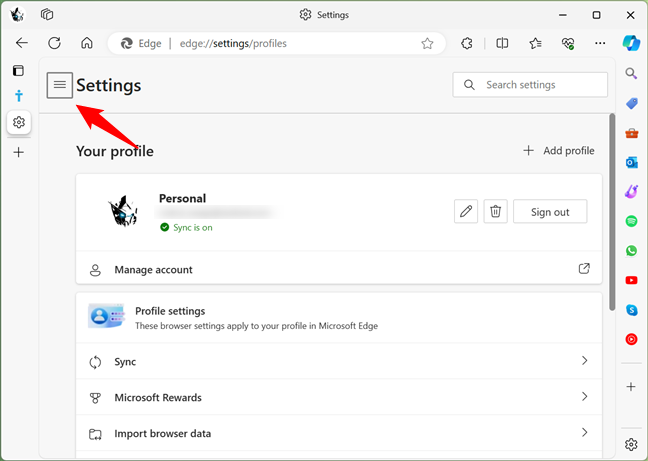This screenshot has height=461, width=648.
Task: Click the Sync is on status
Action: pos(186,228)
